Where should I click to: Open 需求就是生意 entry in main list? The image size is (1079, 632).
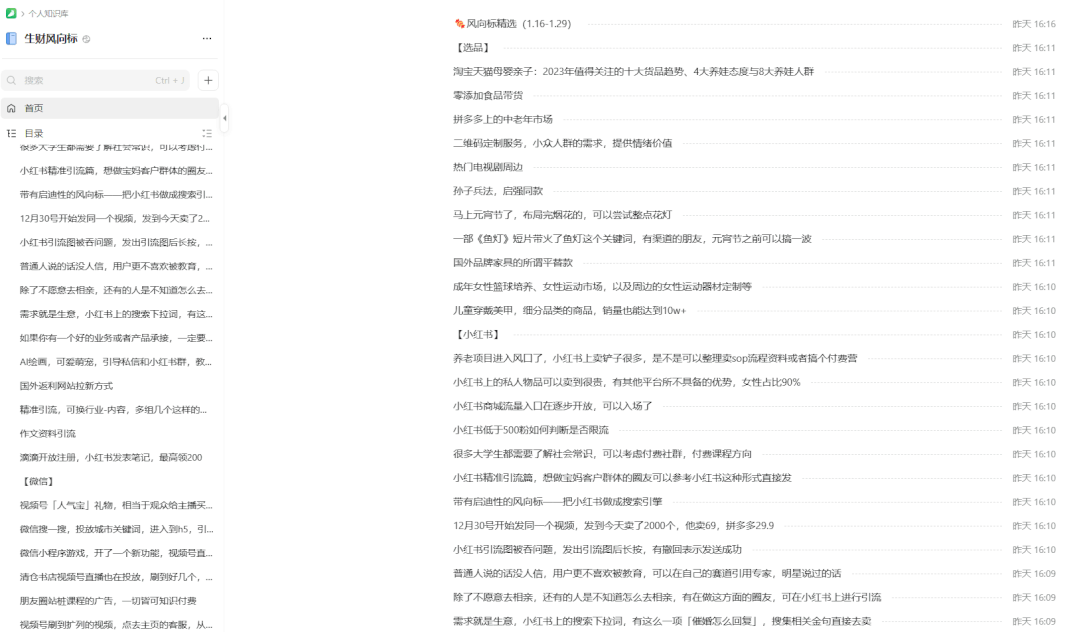click(x=663, y=622)
